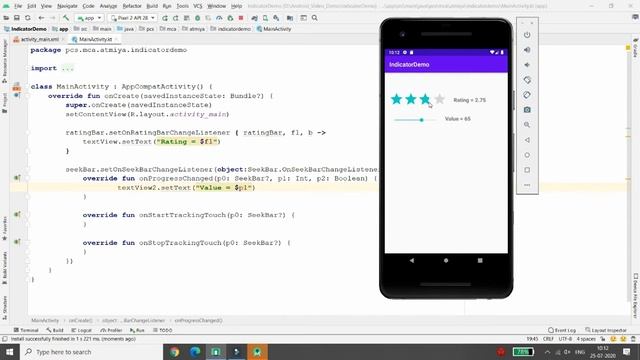Open the Logcat tool window
The image size is (640, 360).
click(x=81, y=330)
